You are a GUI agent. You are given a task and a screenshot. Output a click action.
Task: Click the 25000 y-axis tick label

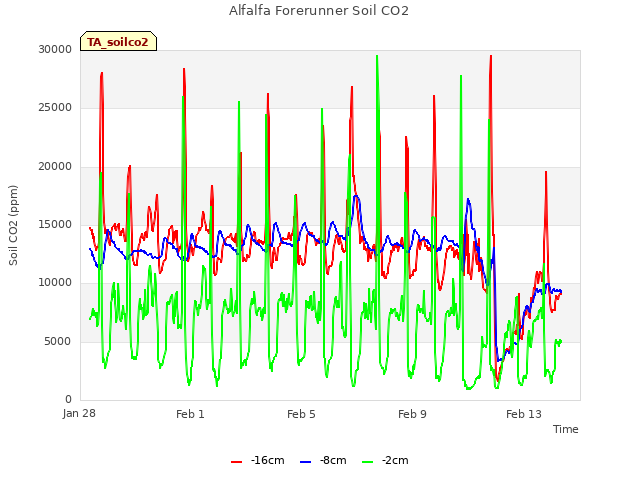pyautogui.click(x=55, y=108)
